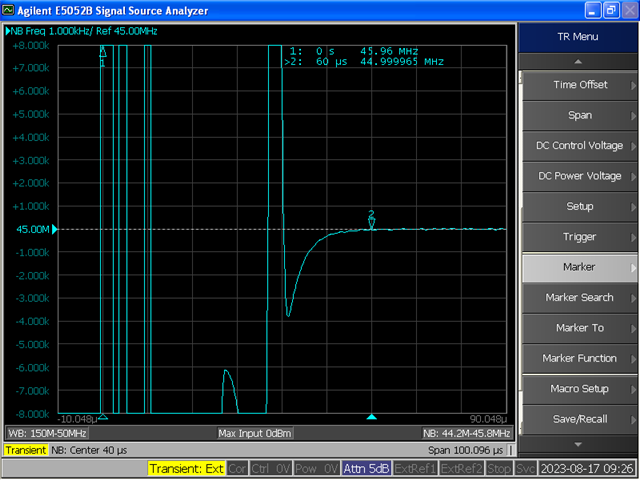
Task: Click the Svc status indicator
Action: (x=525, y=469)
